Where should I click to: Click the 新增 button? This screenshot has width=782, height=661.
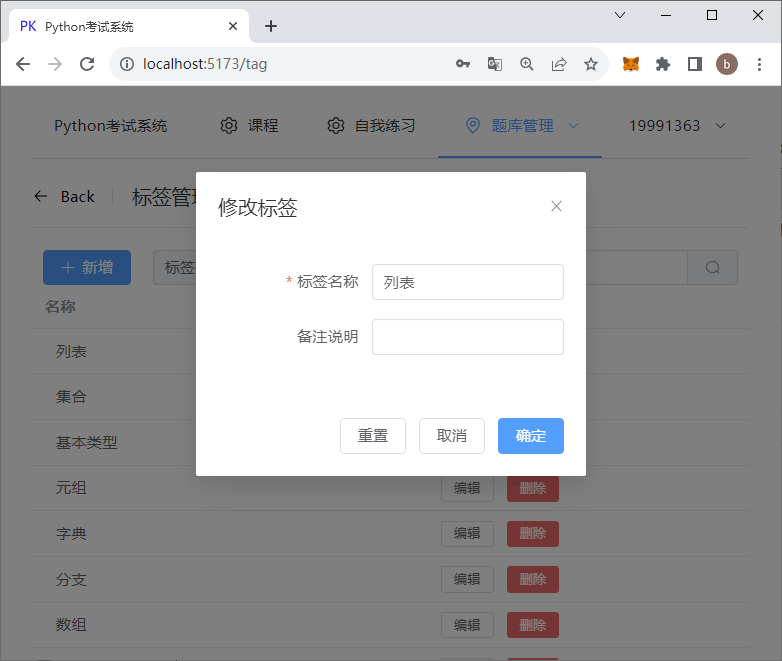tap(87, 267)
